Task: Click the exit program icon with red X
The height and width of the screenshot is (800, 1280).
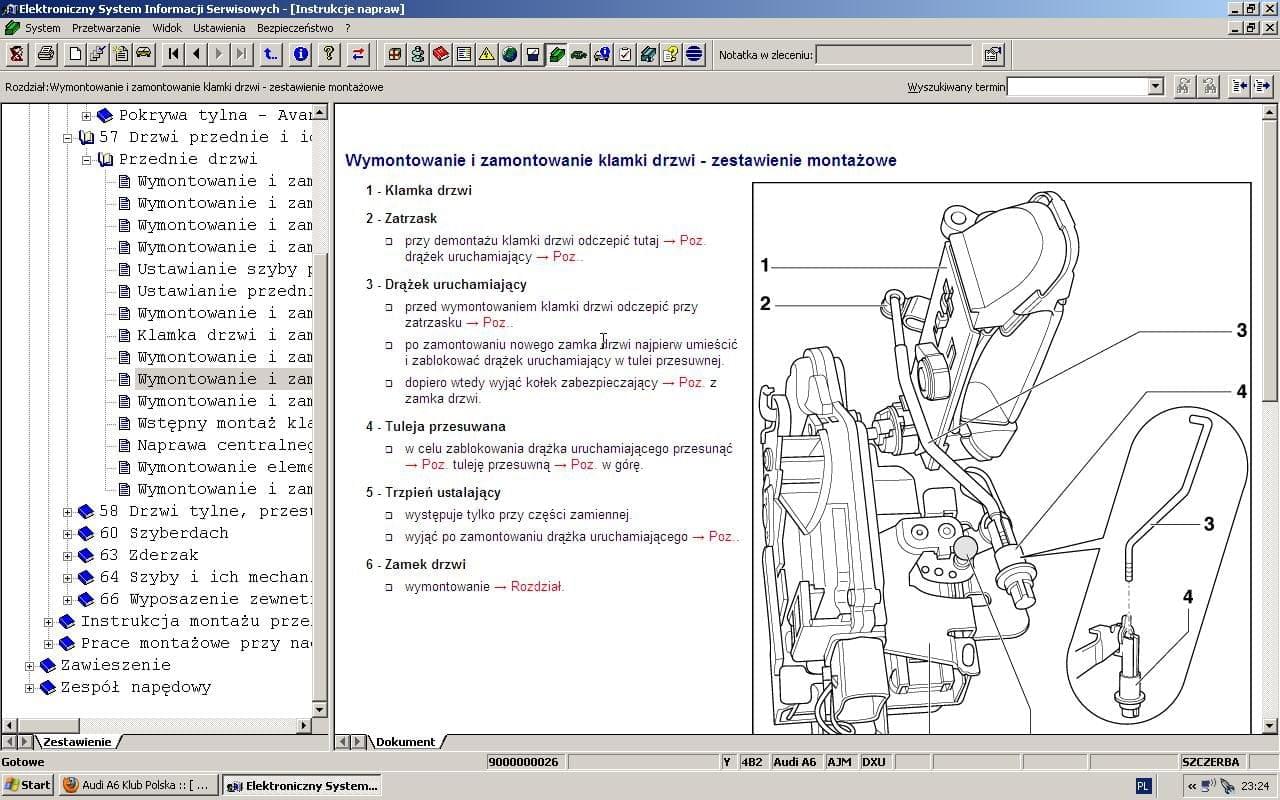Action: point(16,54)
